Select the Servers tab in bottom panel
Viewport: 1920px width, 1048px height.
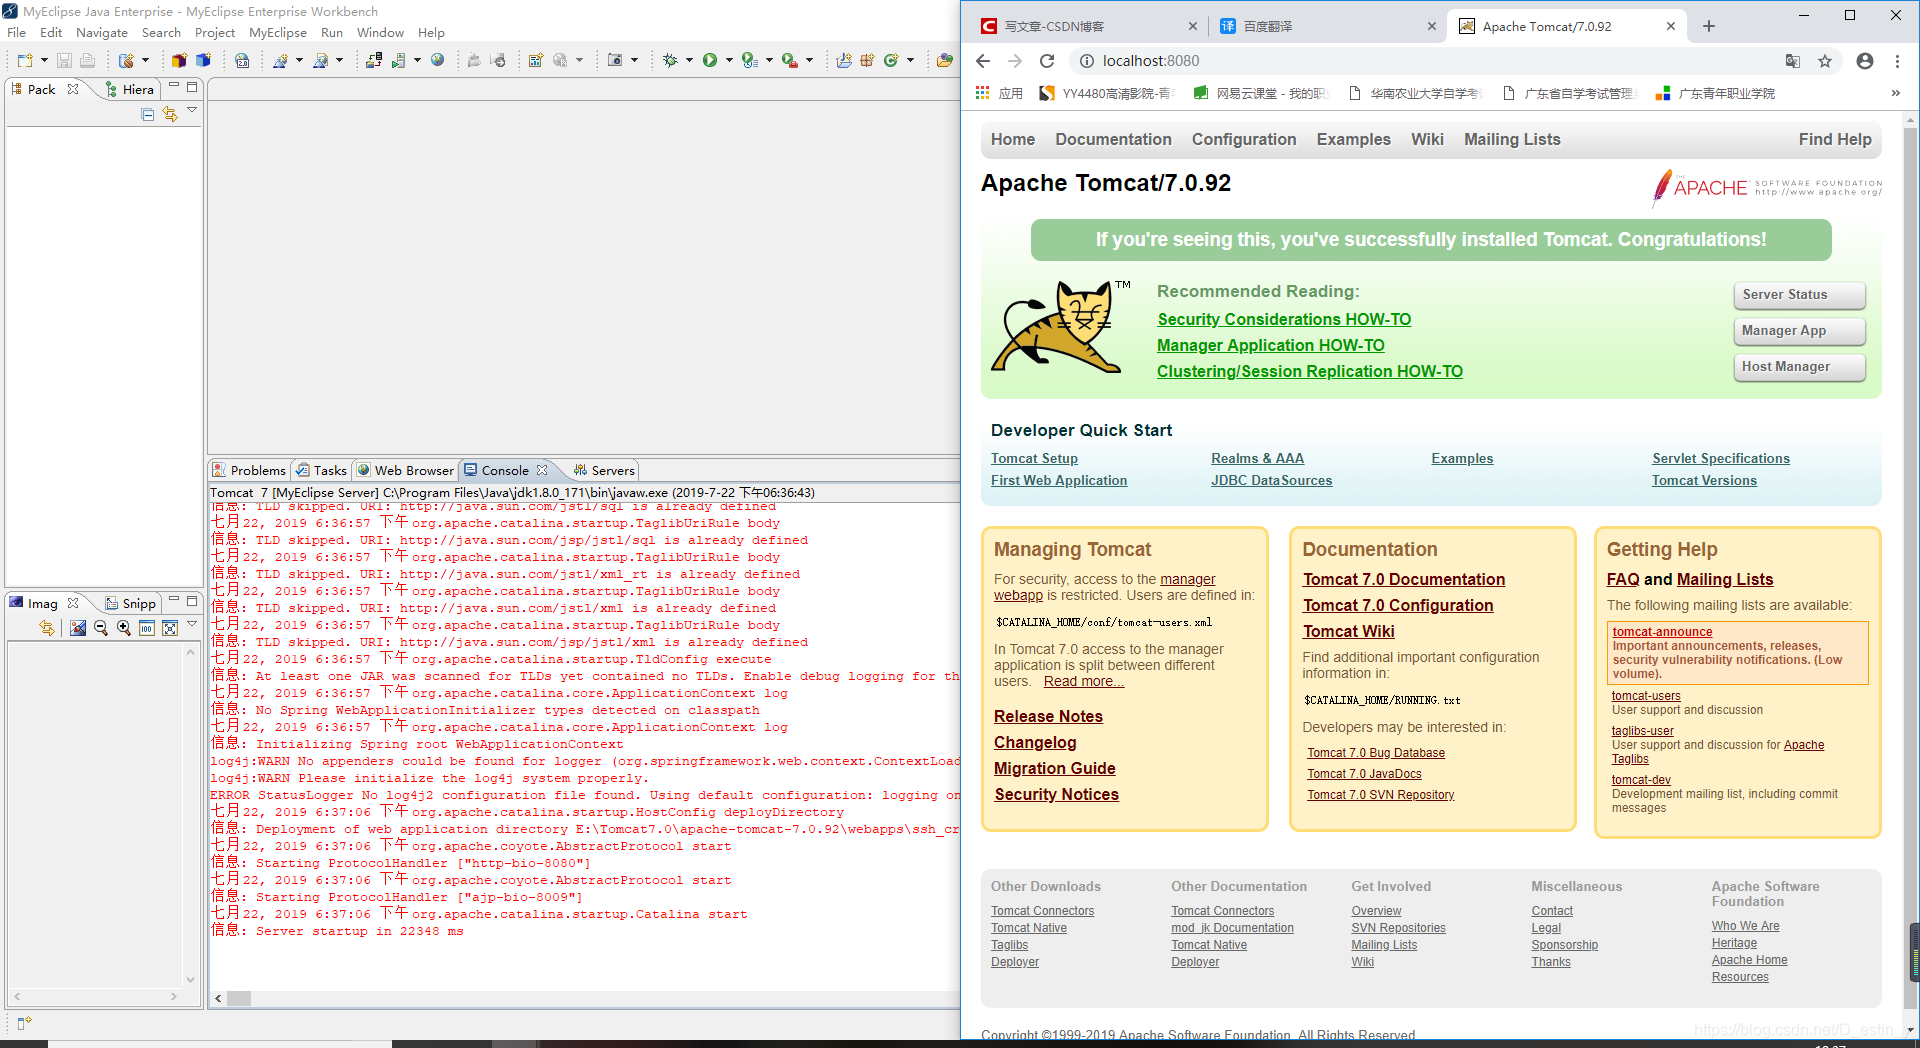tap(604, 470)
